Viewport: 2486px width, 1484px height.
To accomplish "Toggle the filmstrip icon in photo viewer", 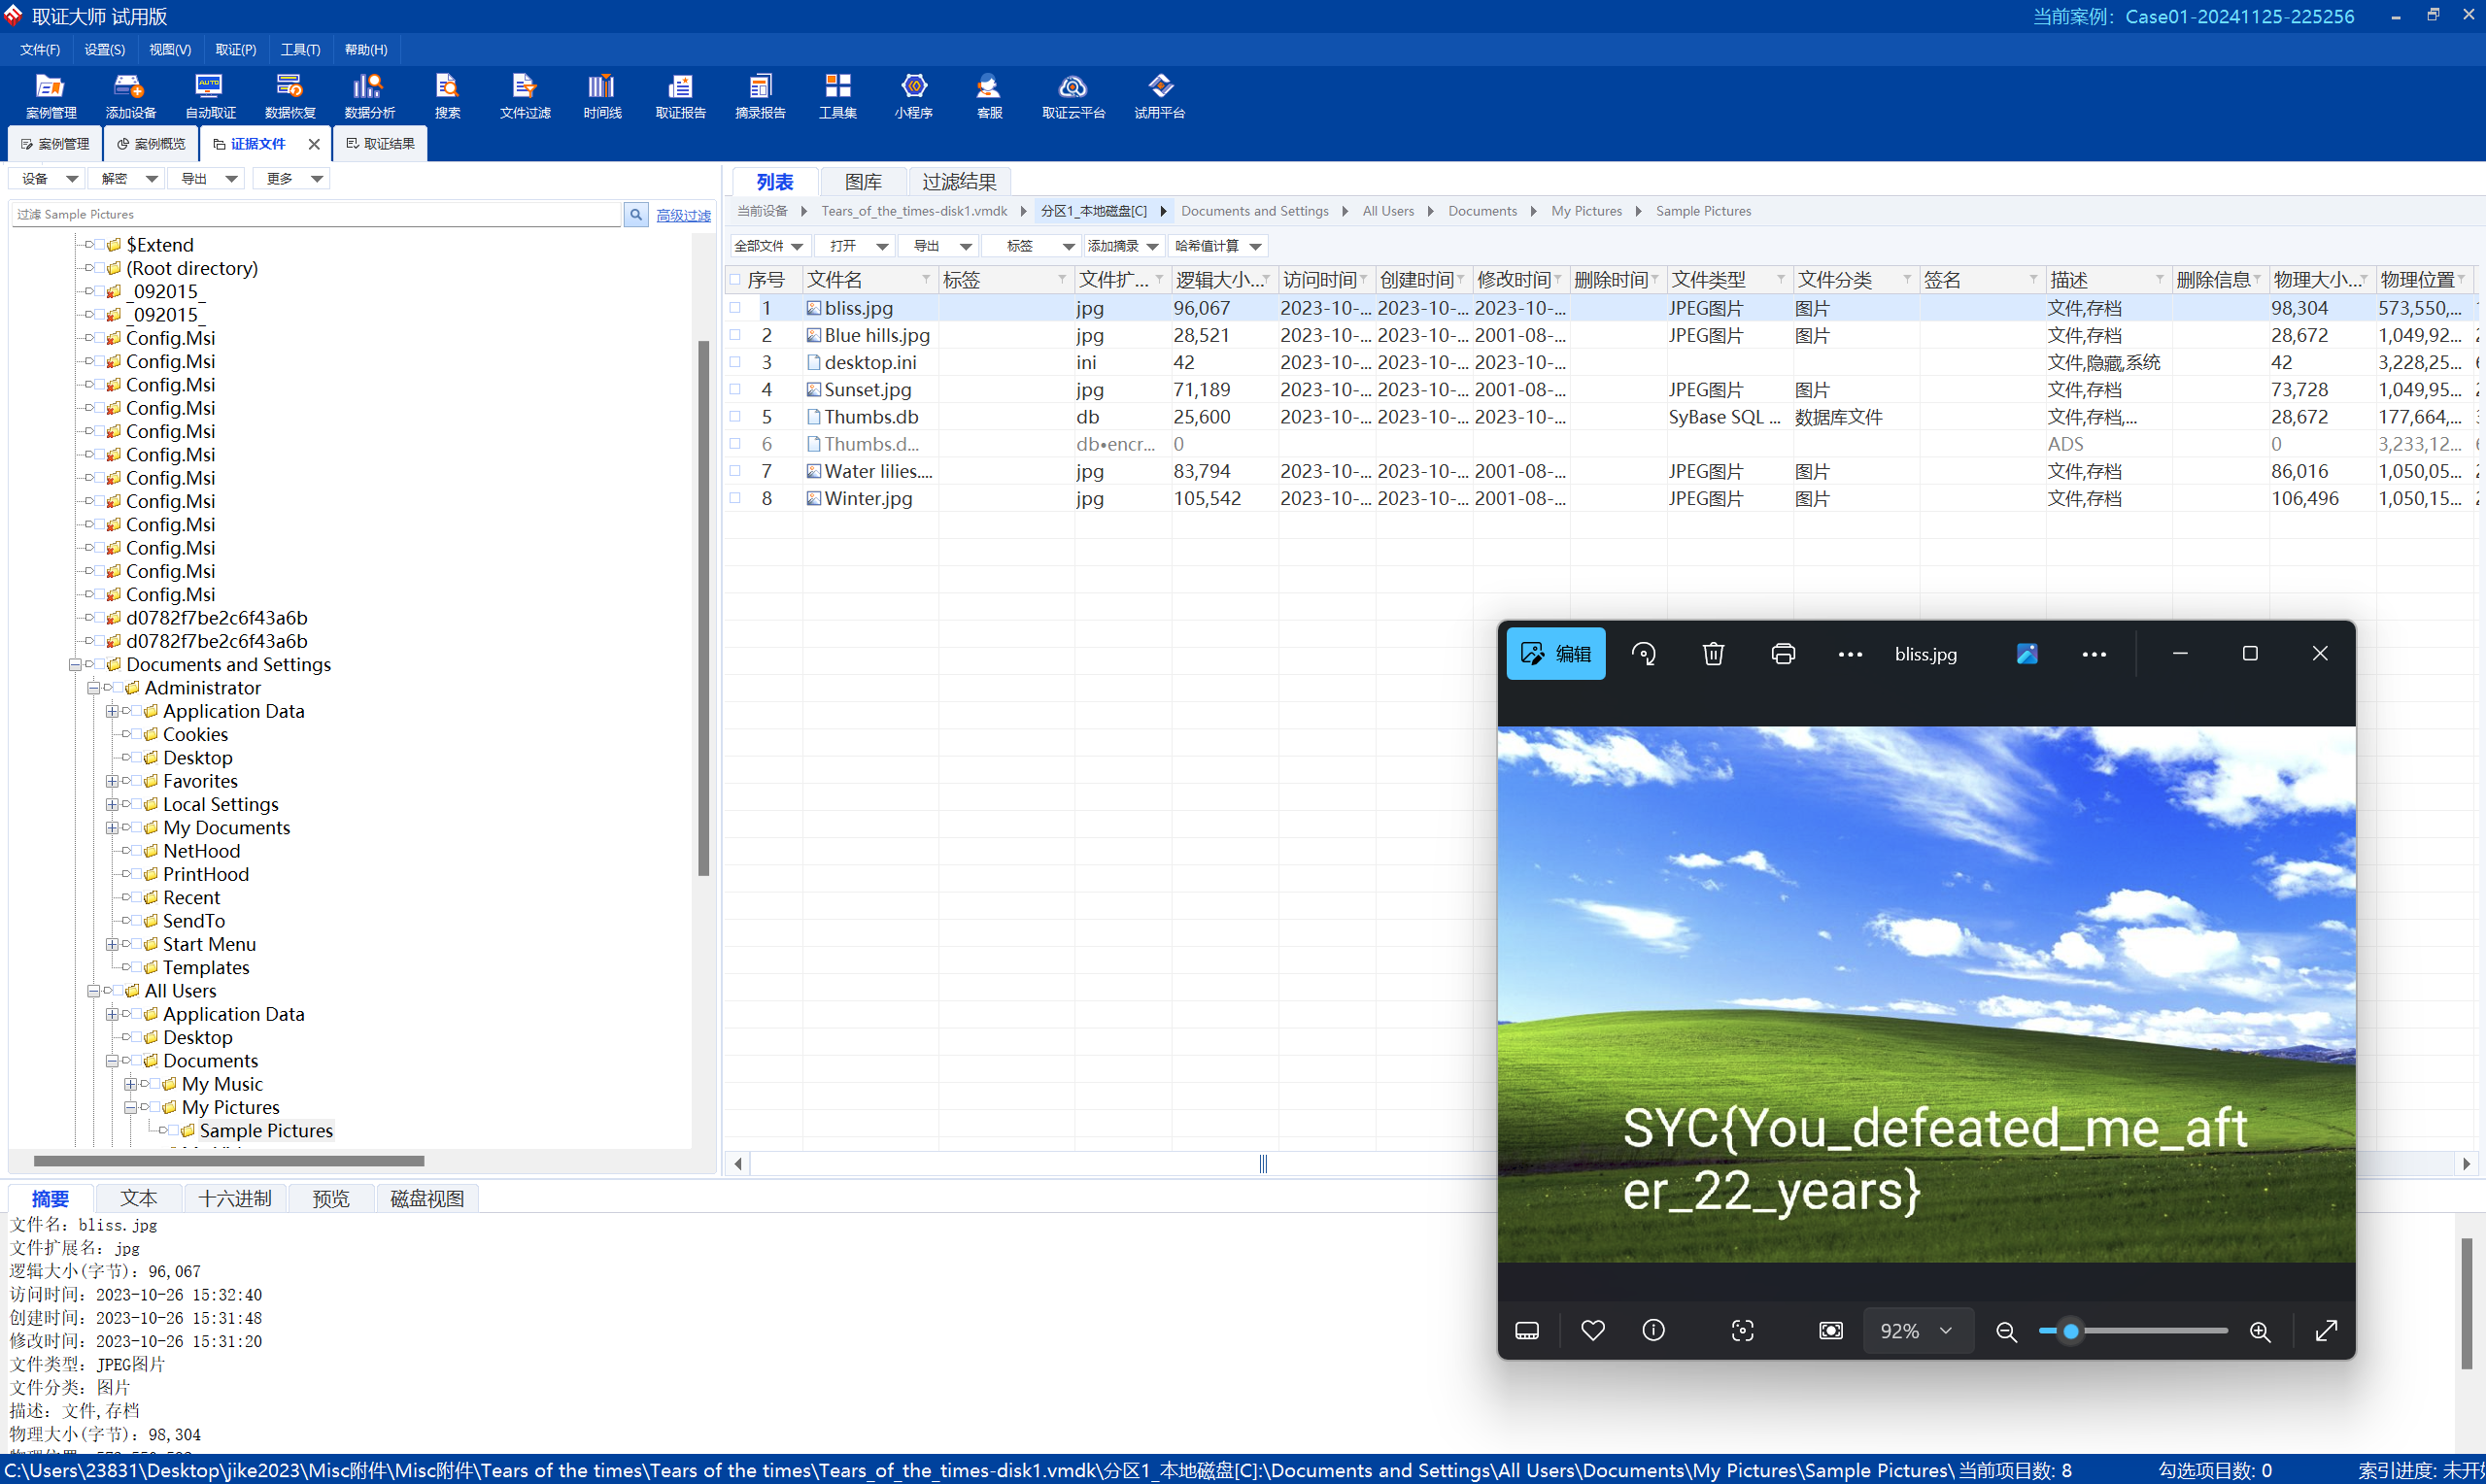I will click(x=1527, y=1331).
